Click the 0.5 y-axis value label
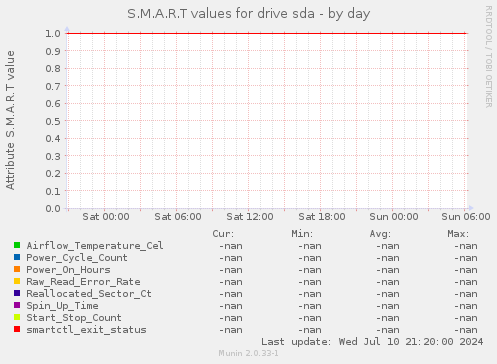 tap(53, 121)
